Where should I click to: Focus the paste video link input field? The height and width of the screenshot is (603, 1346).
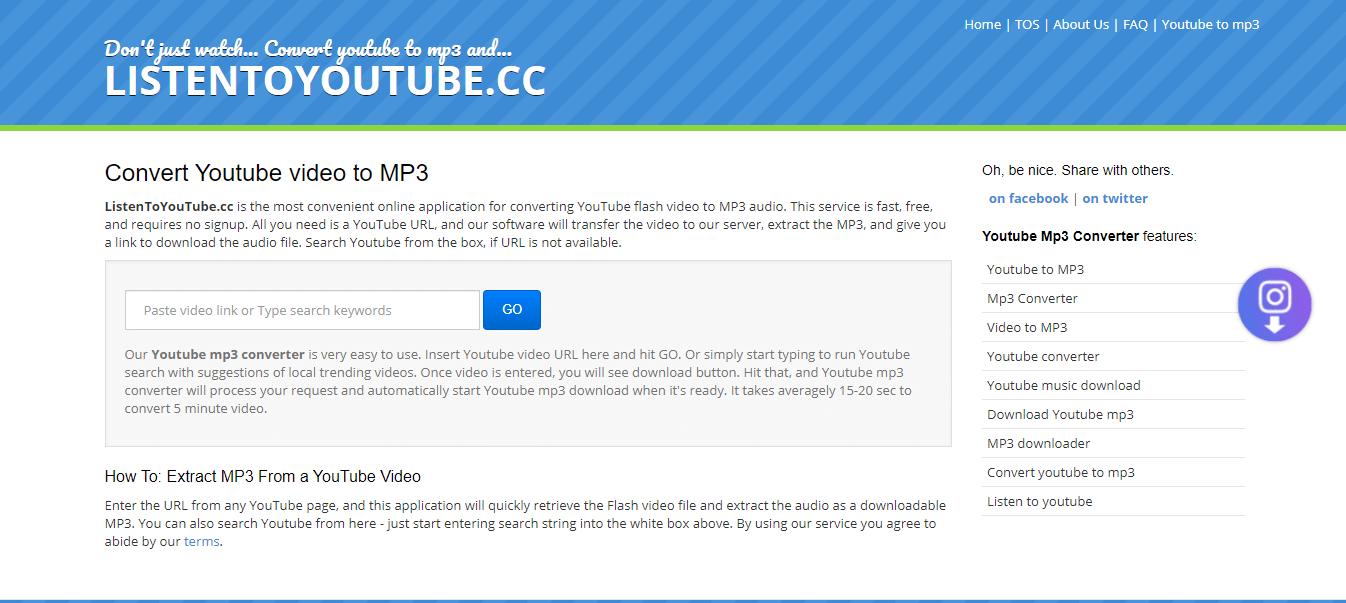[x=302, y=310]
